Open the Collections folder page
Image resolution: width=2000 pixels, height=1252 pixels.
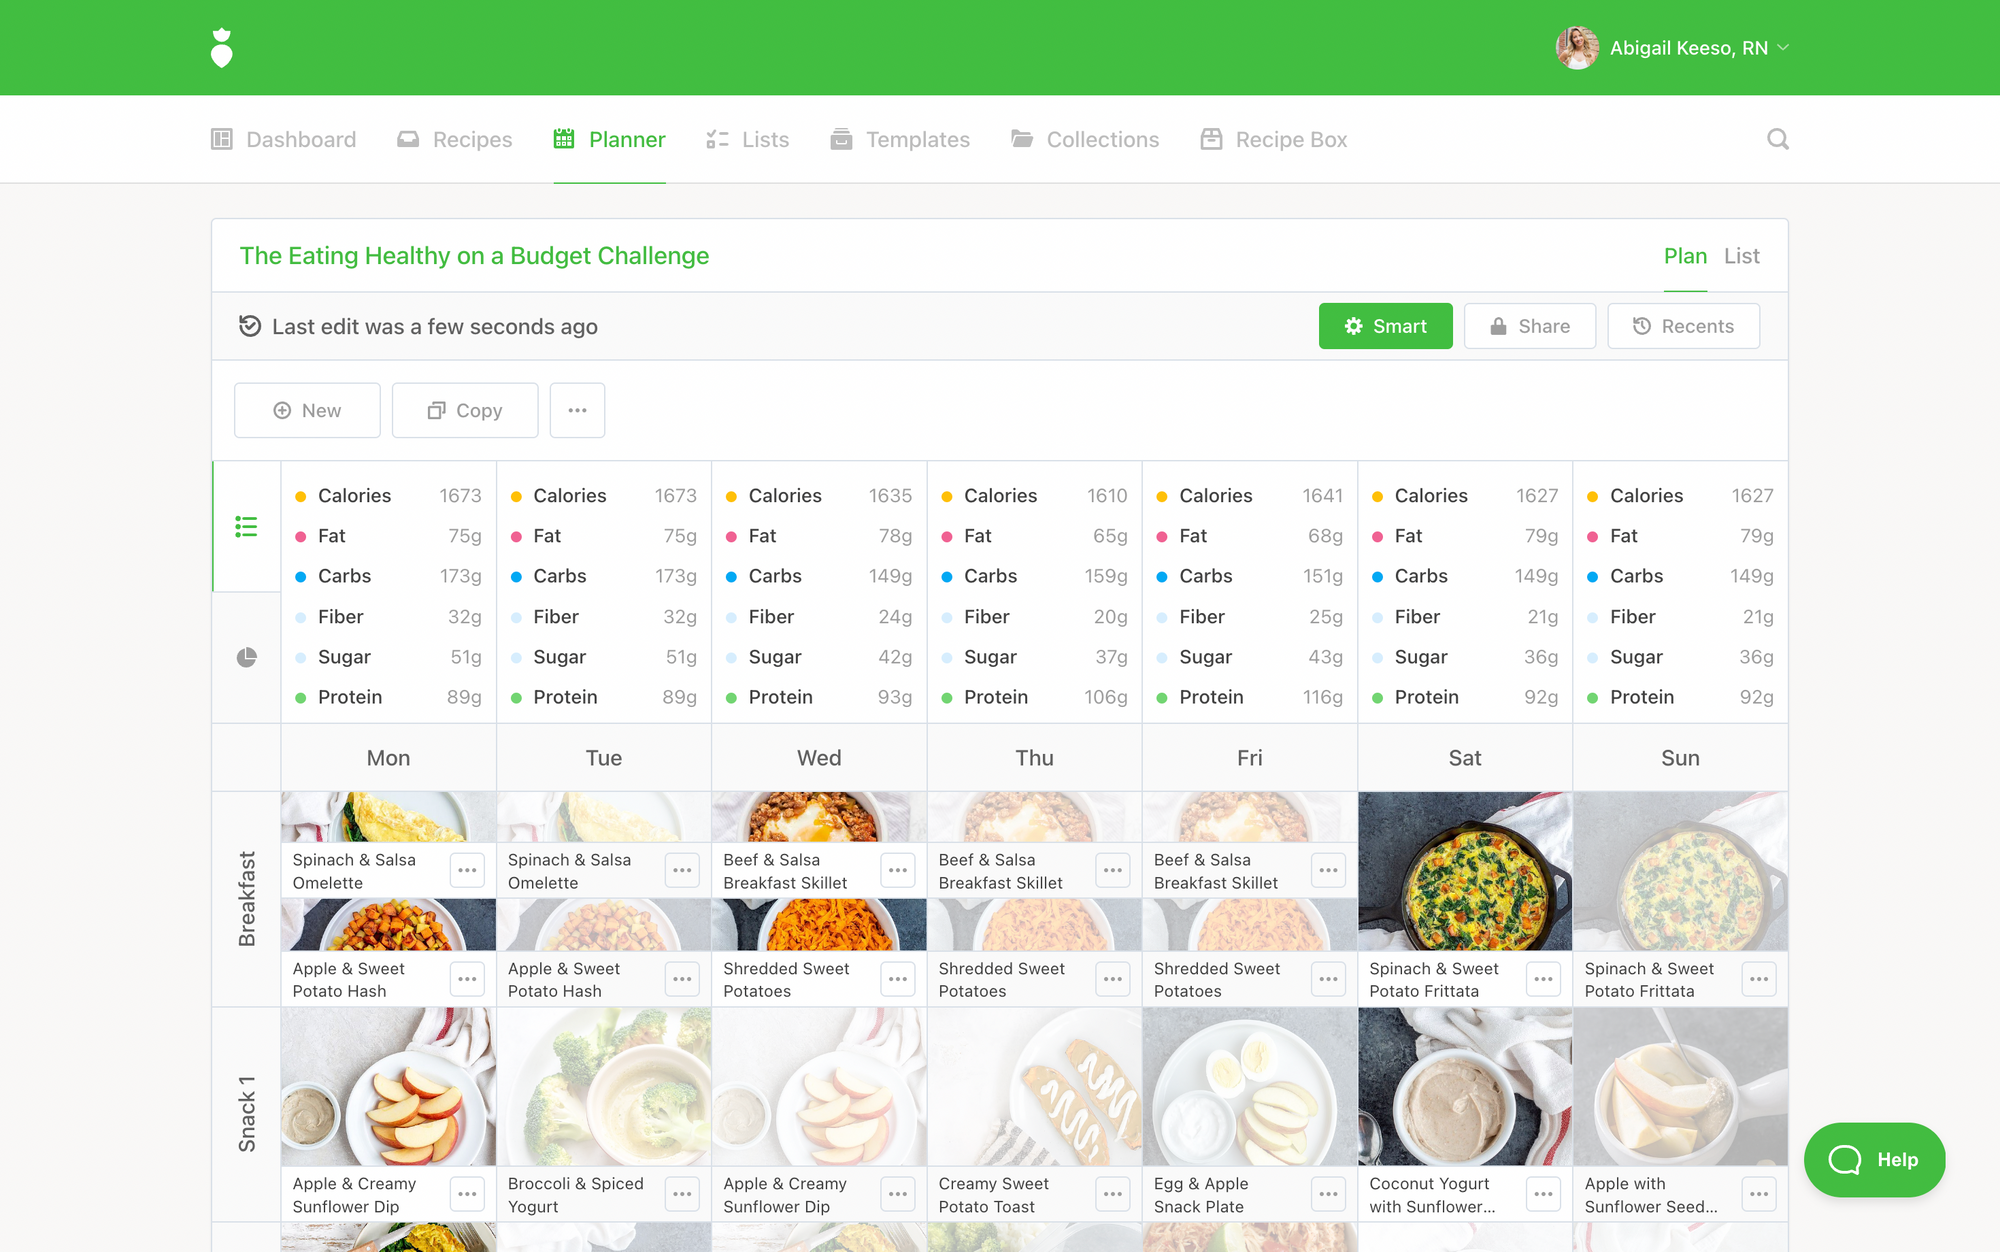point(1085,140)
